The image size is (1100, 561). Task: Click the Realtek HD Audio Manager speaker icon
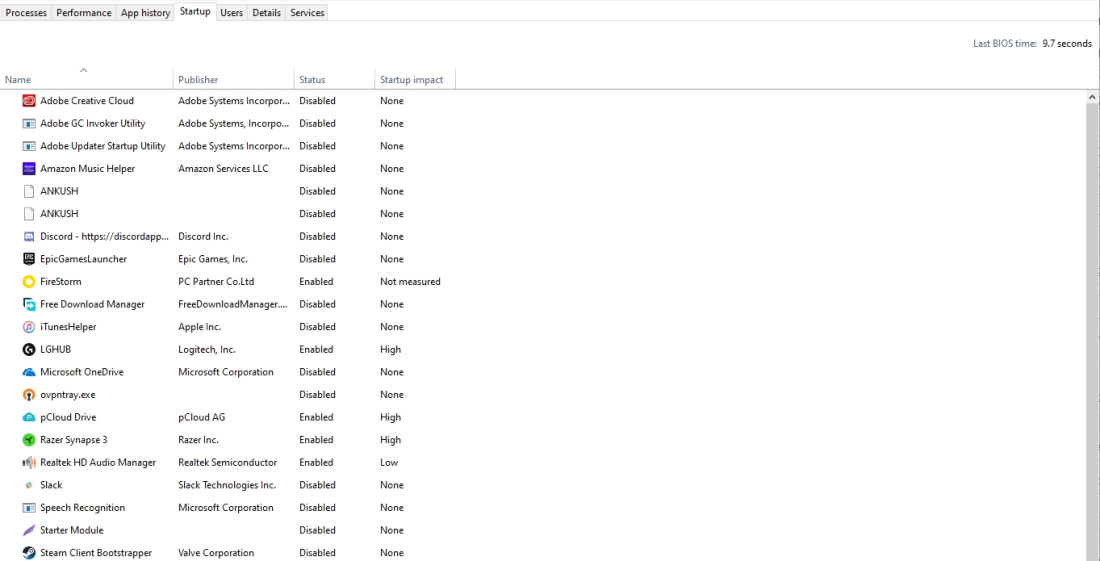pos(29,462)
